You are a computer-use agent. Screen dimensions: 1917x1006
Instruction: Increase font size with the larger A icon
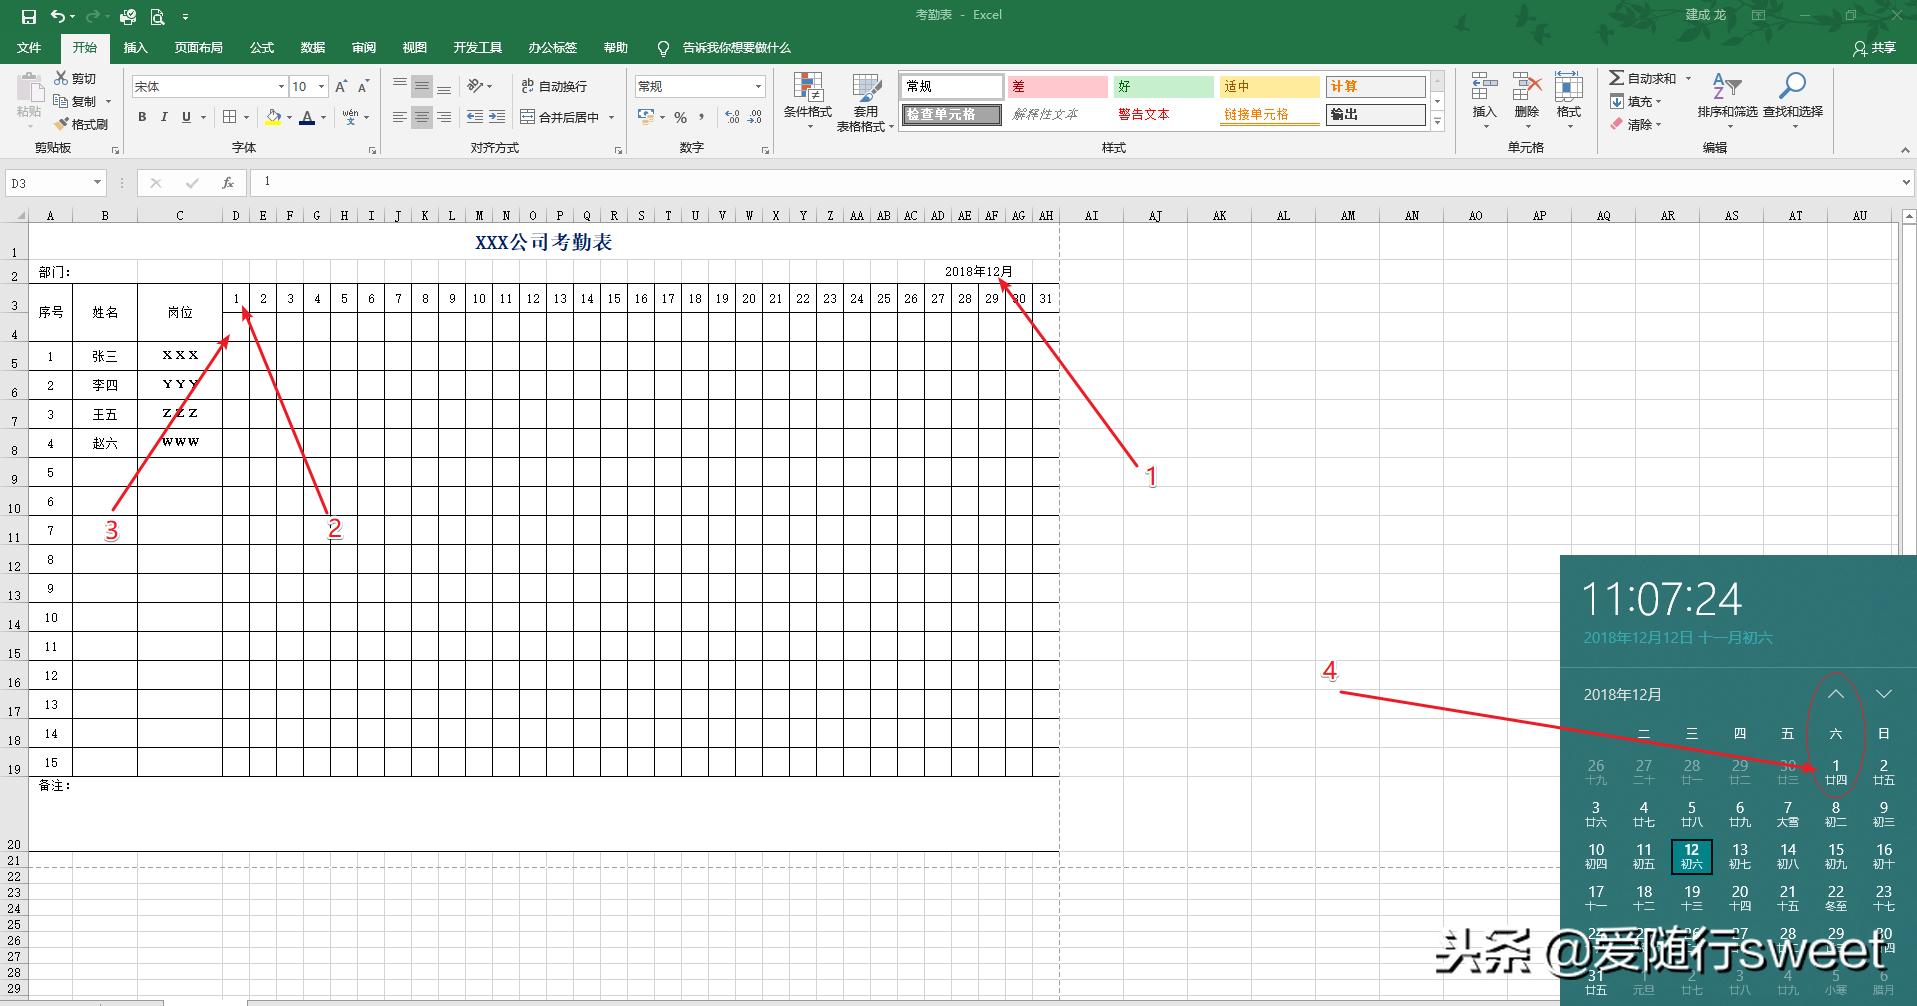tap(342, 86)
